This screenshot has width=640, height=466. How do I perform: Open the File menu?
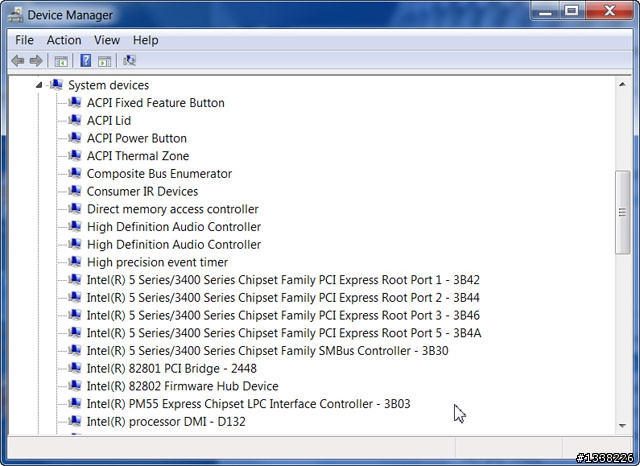24,40
